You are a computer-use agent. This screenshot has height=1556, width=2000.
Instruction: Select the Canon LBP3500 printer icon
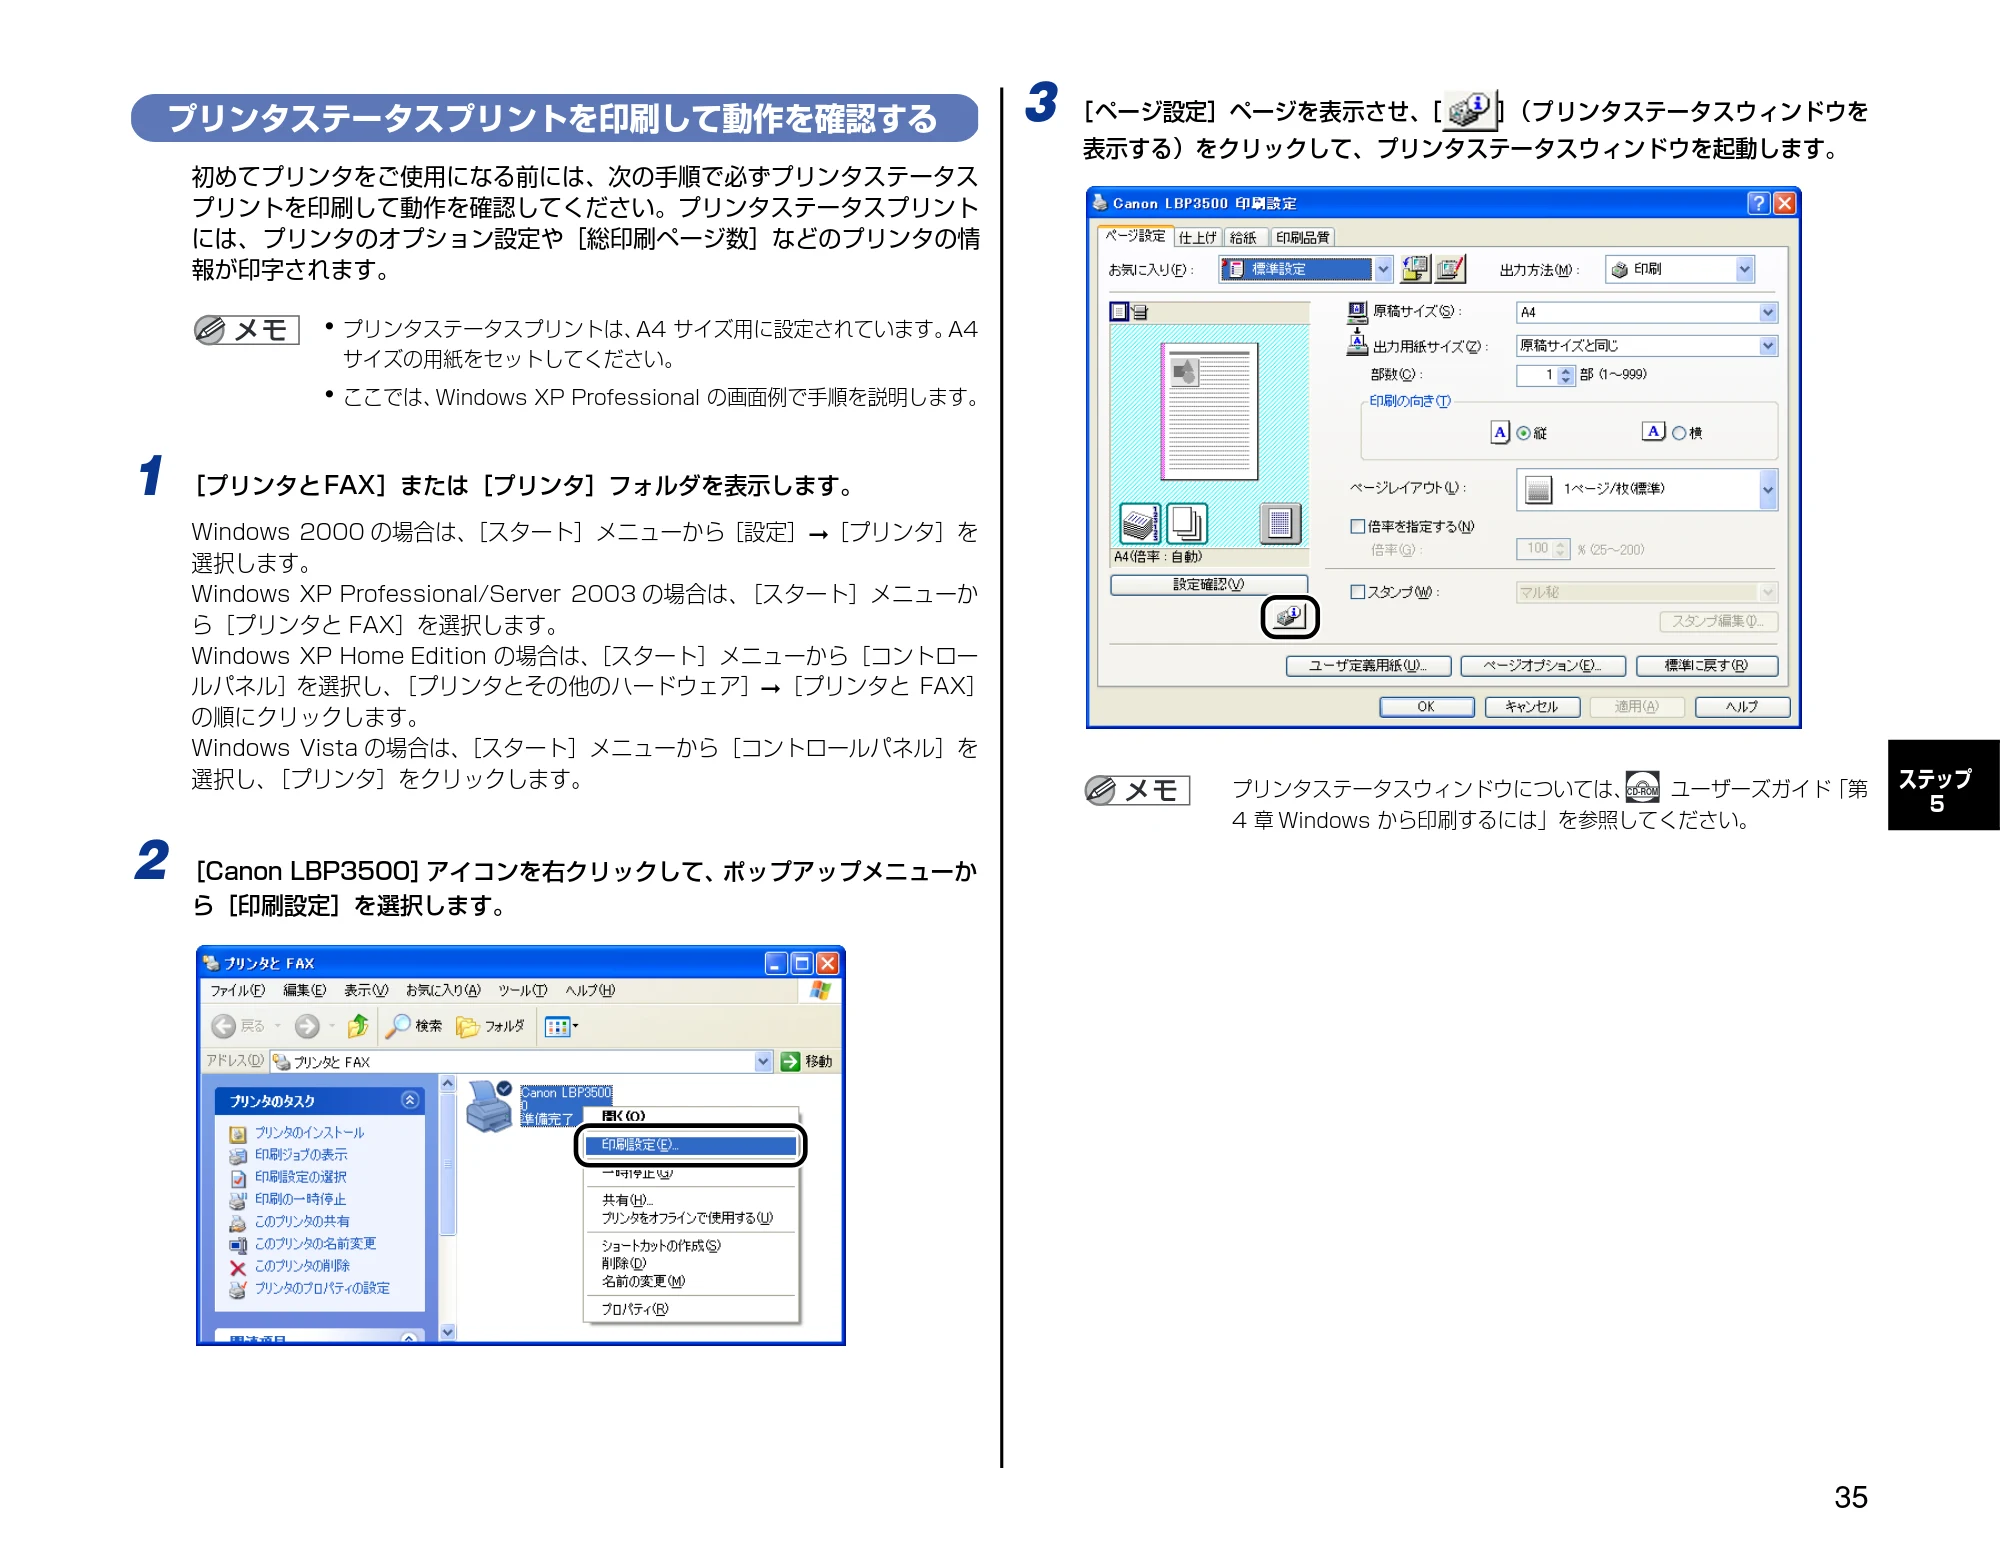[490, 1106]
